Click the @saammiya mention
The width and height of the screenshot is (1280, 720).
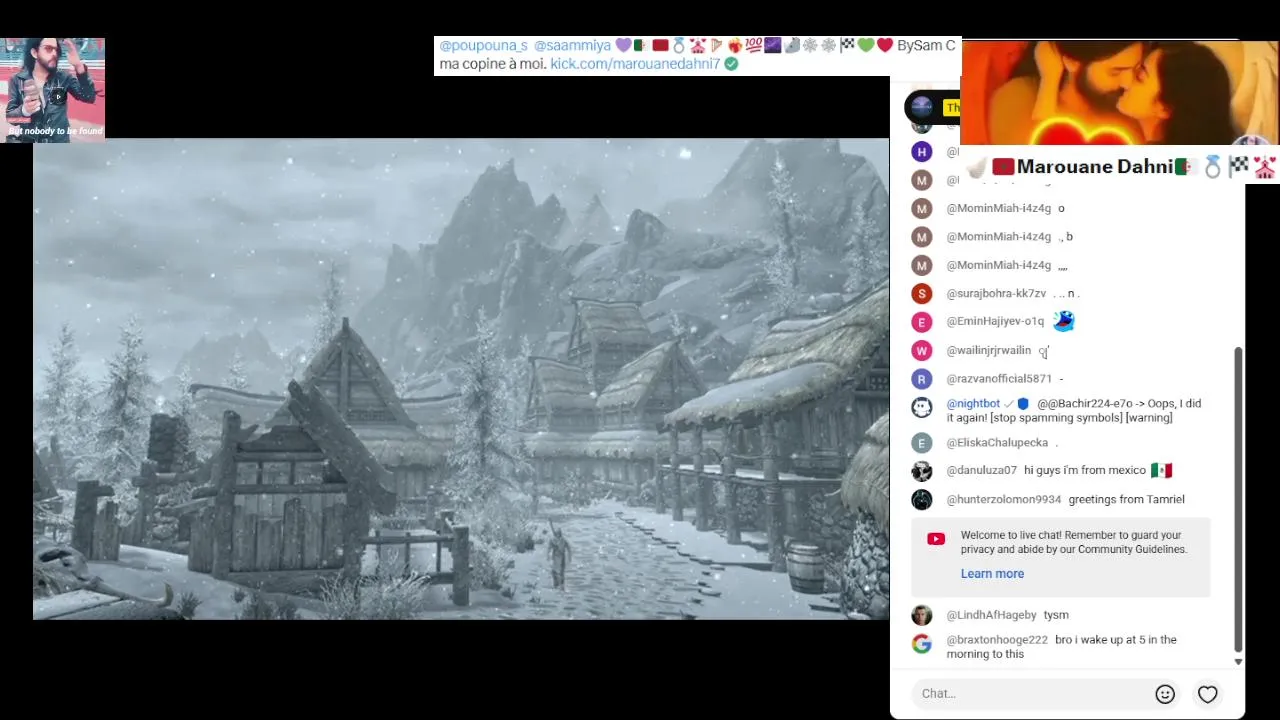[x=572, y=46]
